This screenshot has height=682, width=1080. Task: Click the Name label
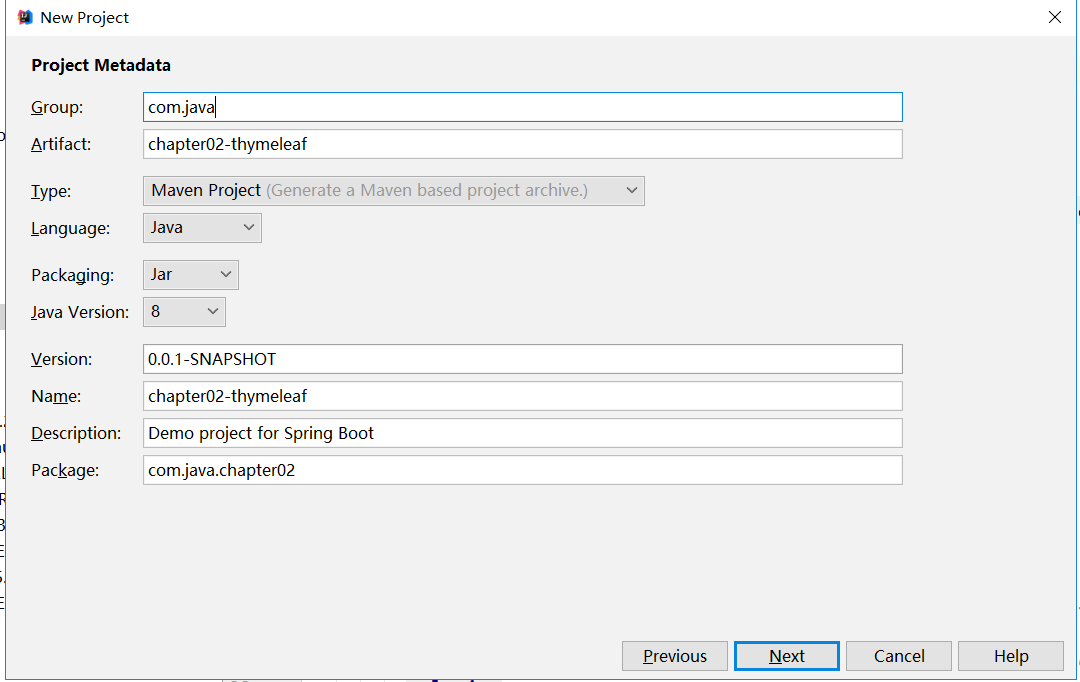click(56, 396)
